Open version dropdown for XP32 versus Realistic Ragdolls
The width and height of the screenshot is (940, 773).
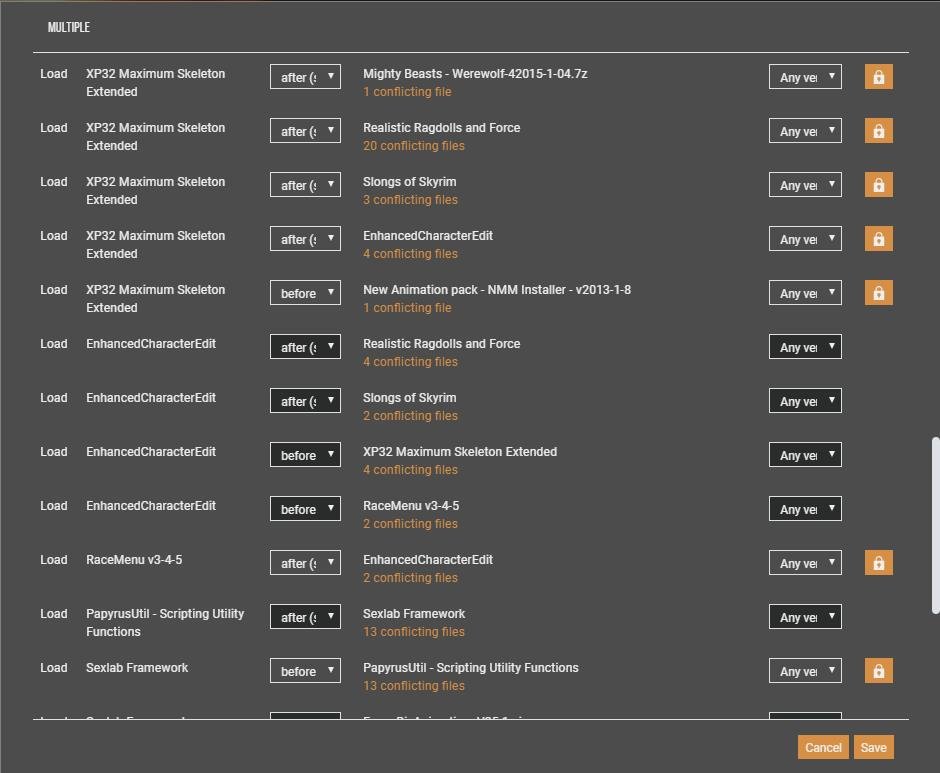click(805, 131)
